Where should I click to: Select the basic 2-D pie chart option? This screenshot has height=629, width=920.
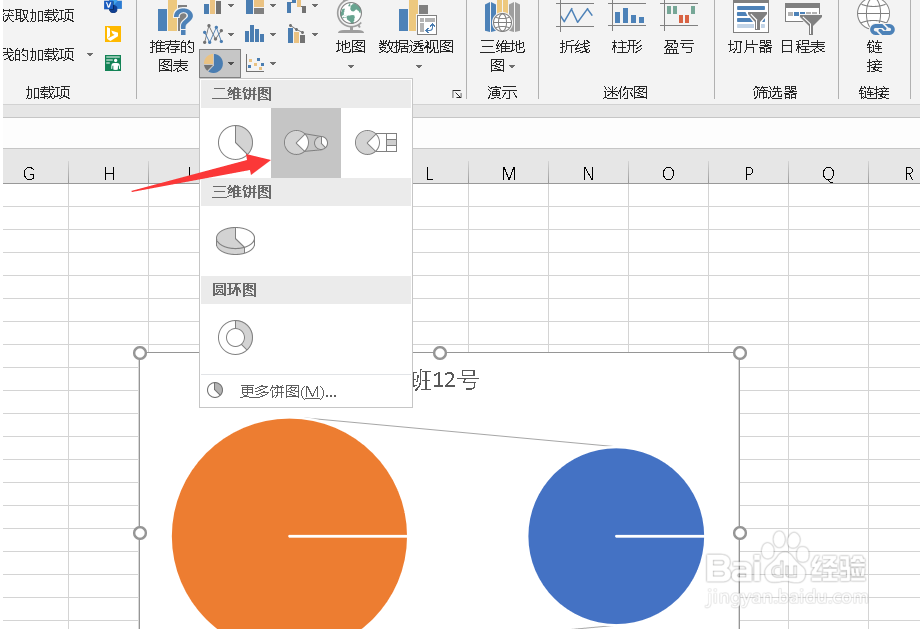pos(235,141)
